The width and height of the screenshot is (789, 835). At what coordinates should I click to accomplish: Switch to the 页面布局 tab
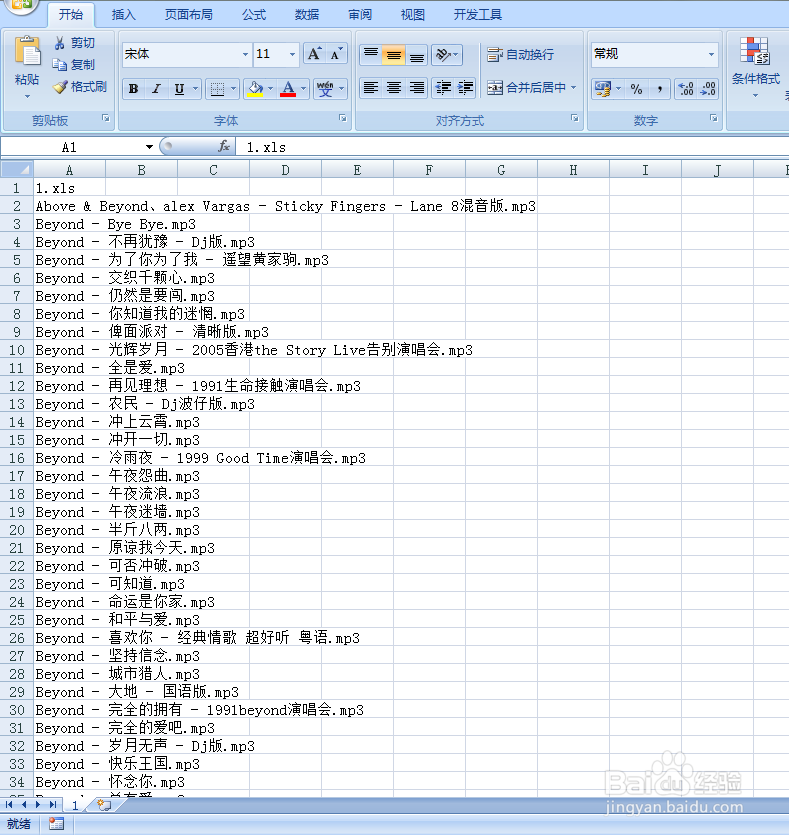pyautogui.click(x=188, y=14)
